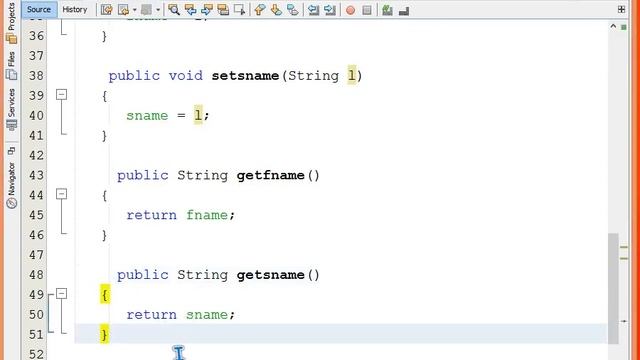Click line number 42 in the gutter

click(36, 156)
